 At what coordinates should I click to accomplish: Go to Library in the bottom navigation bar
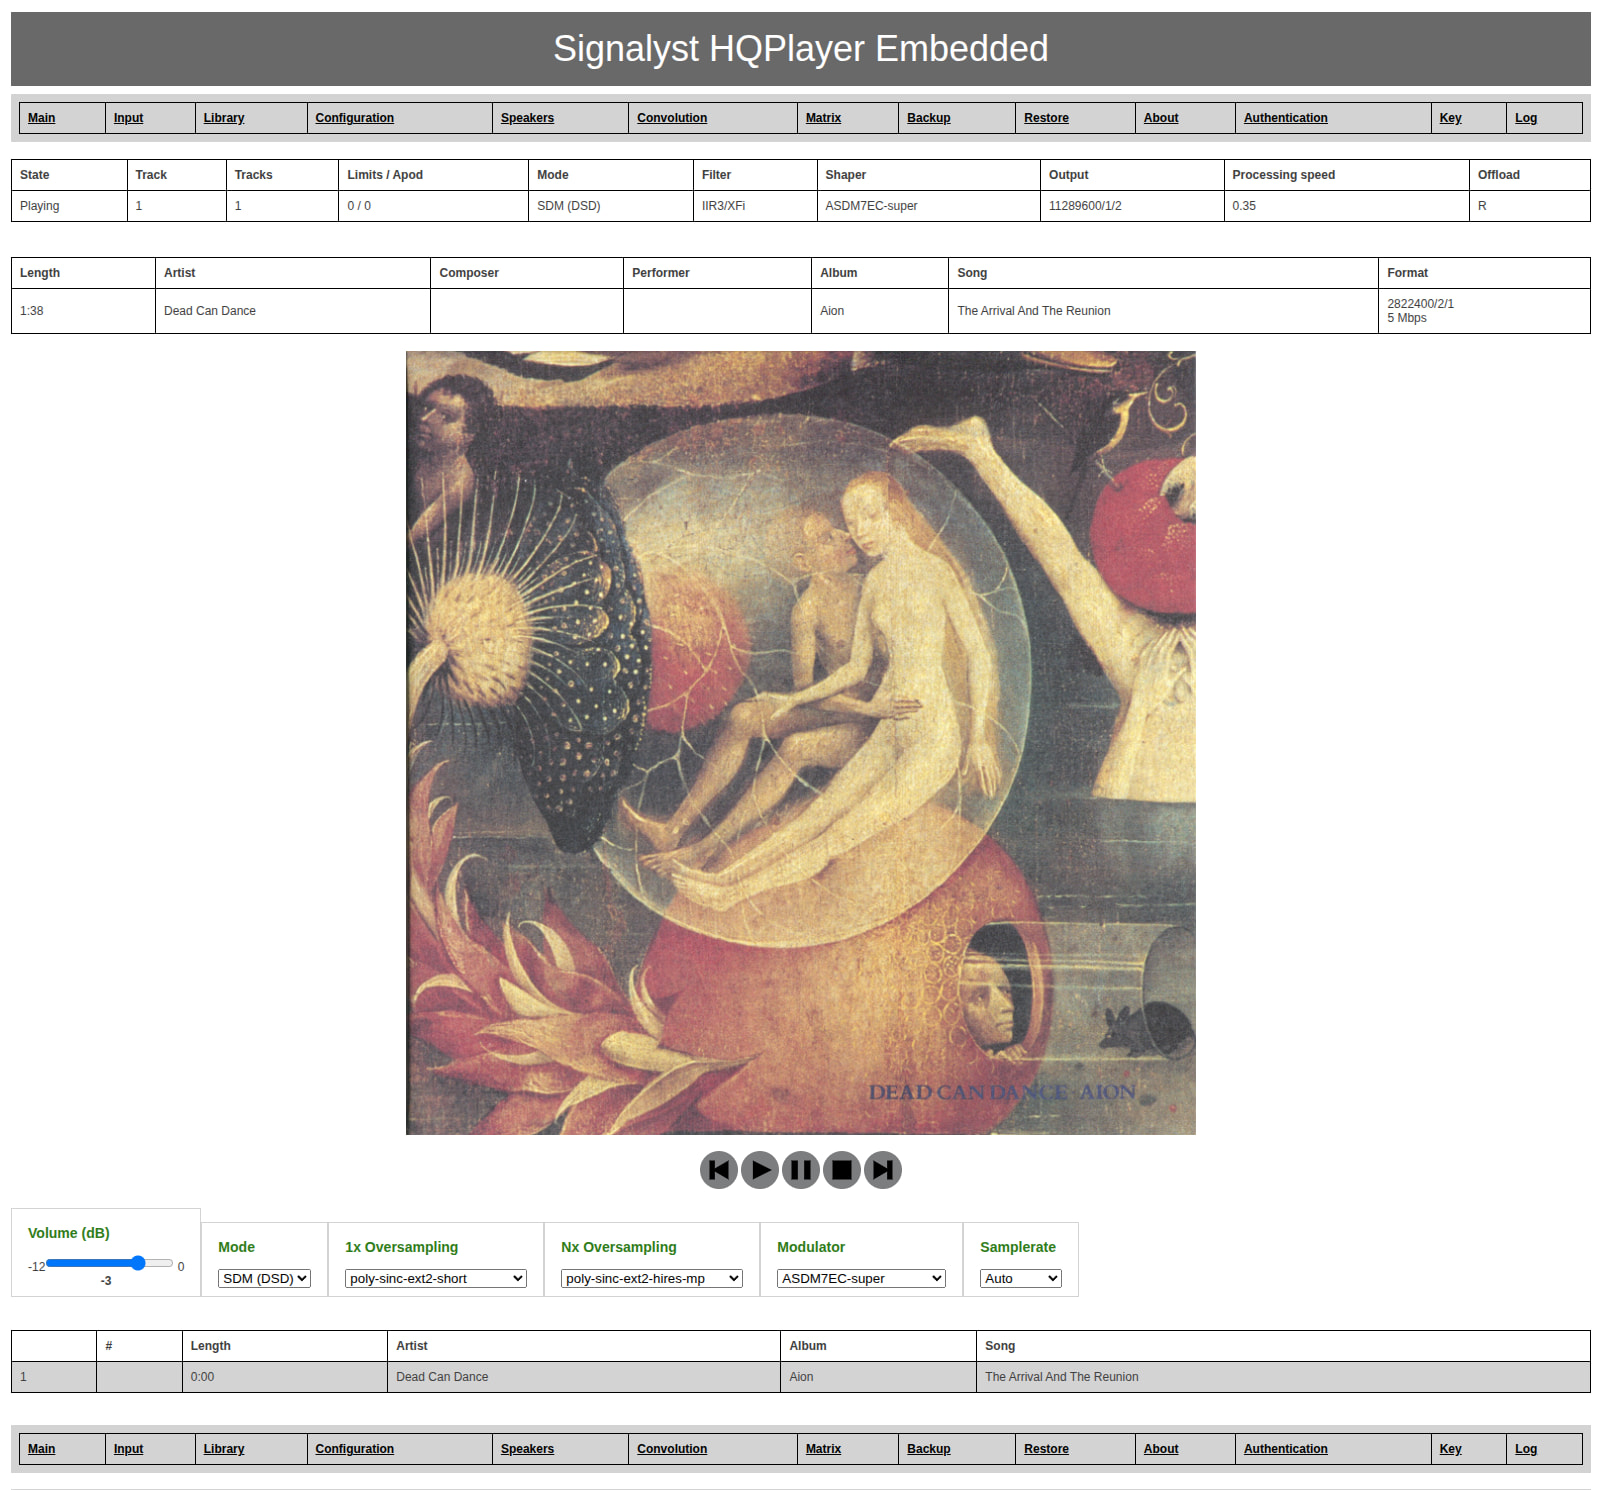[224, 1449]
